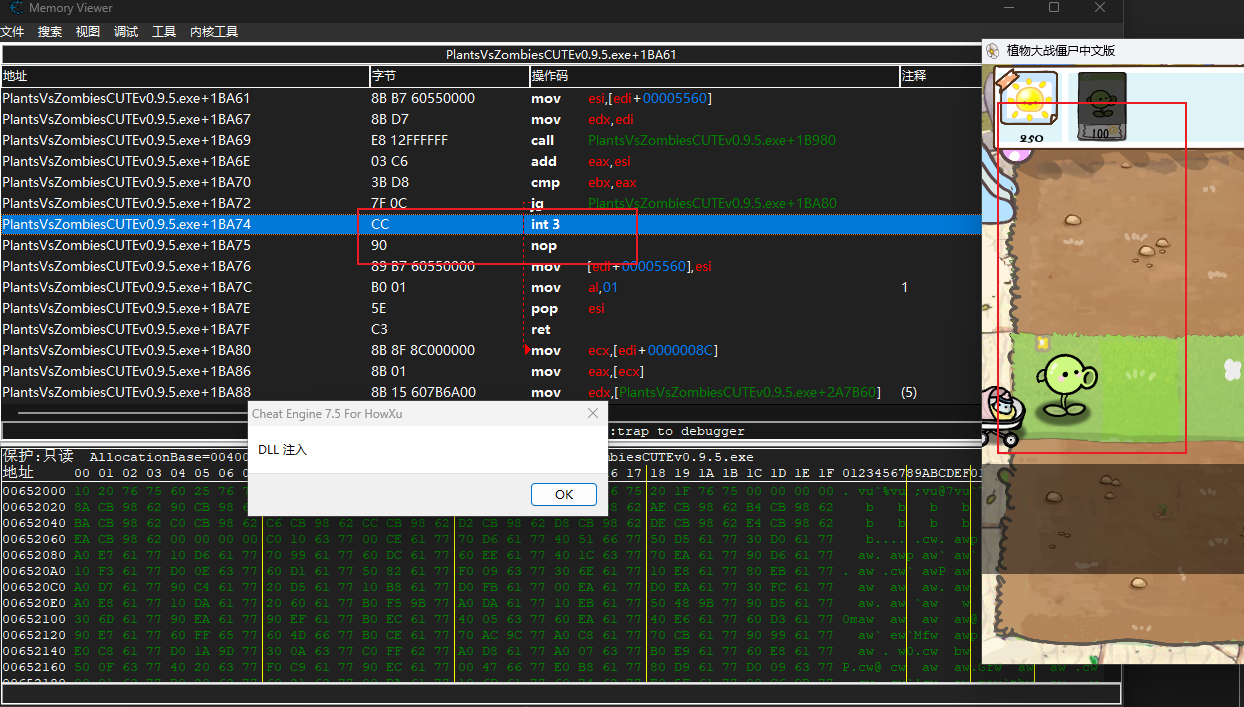Select the Peashooter seed packet card
Screen dimensions: 1244x707
(1101, 106)
